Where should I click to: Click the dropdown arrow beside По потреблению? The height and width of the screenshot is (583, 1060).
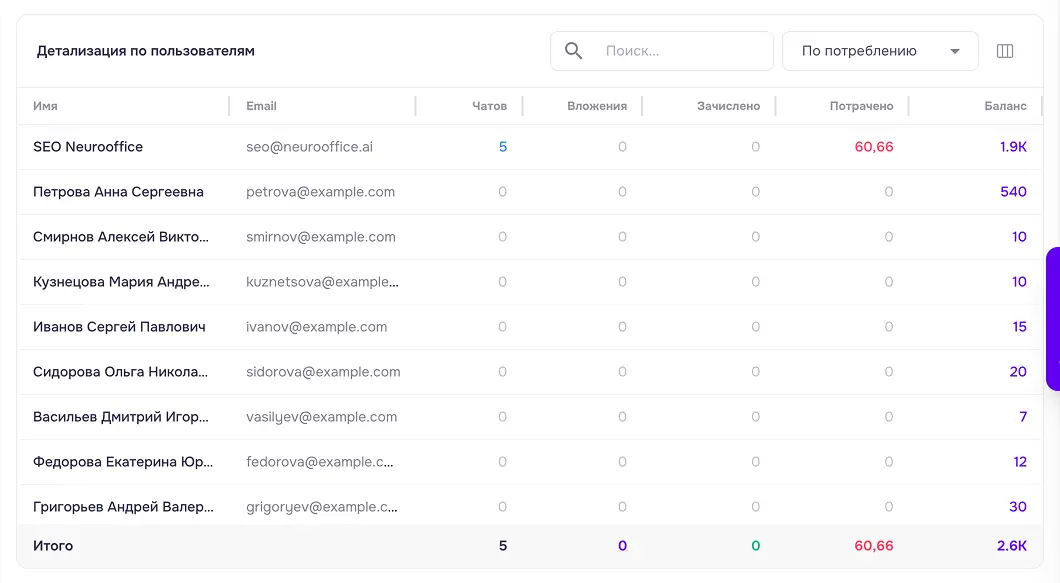pyautogui.click(x=955, y=51)
